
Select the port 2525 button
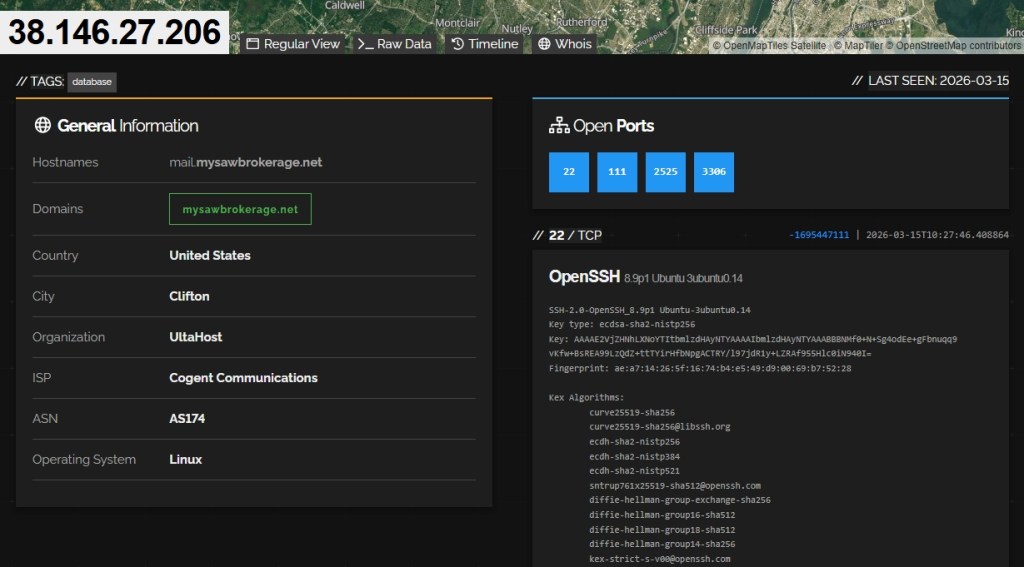click(665, 172)
